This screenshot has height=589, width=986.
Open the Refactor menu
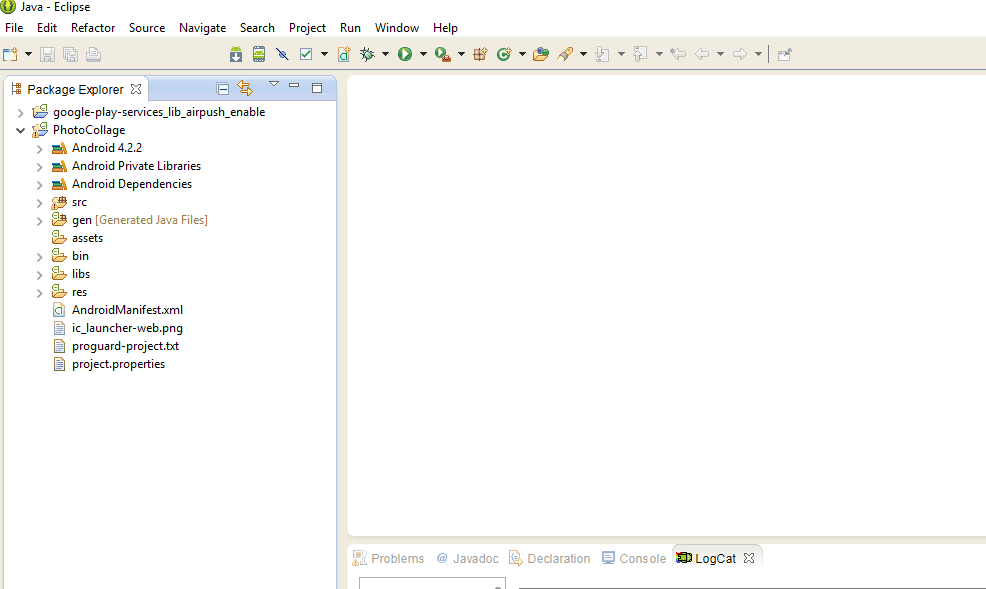pos(93,27)
